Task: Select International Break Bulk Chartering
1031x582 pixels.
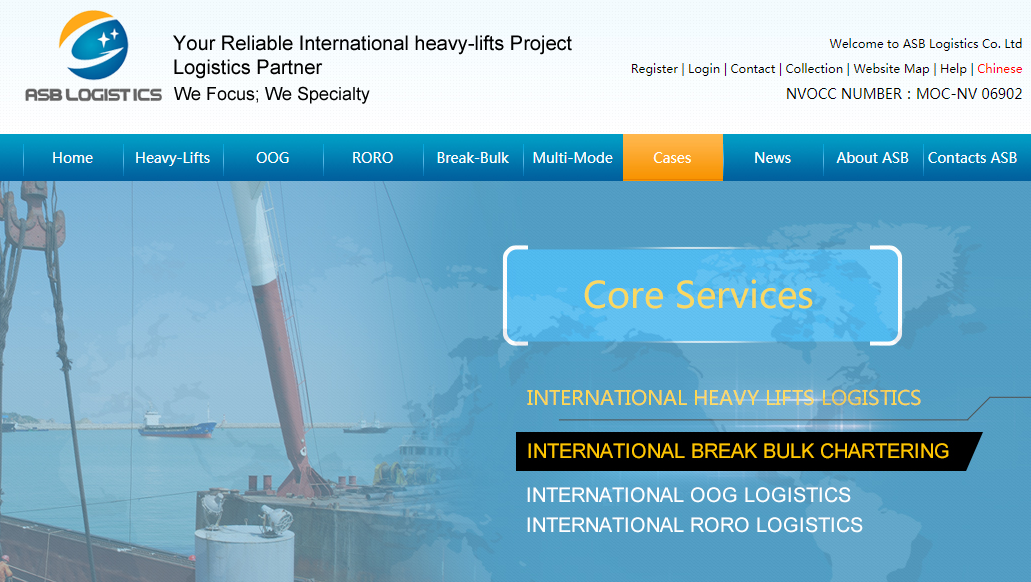Action: pyautogui.click(x=738, y=451)
